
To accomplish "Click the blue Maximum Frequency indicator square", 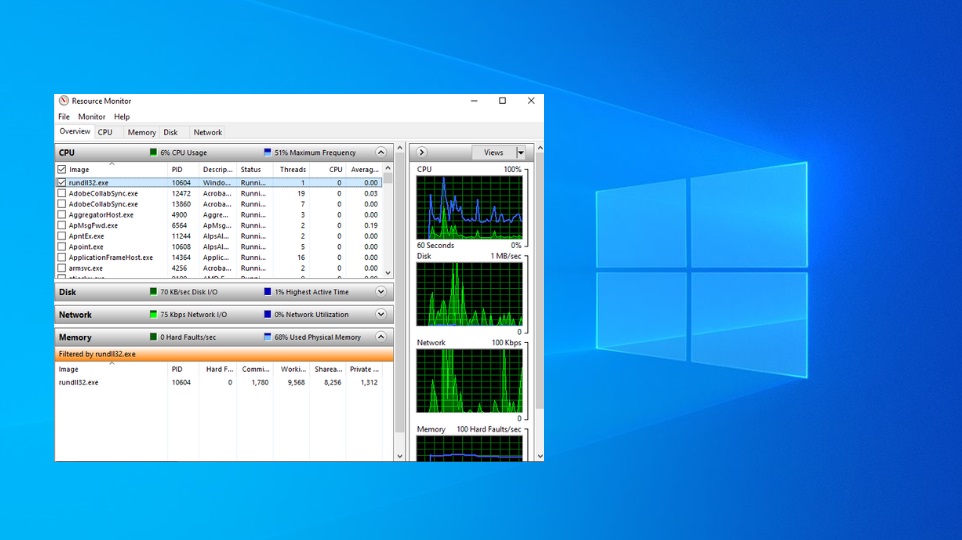I will 267,153.
